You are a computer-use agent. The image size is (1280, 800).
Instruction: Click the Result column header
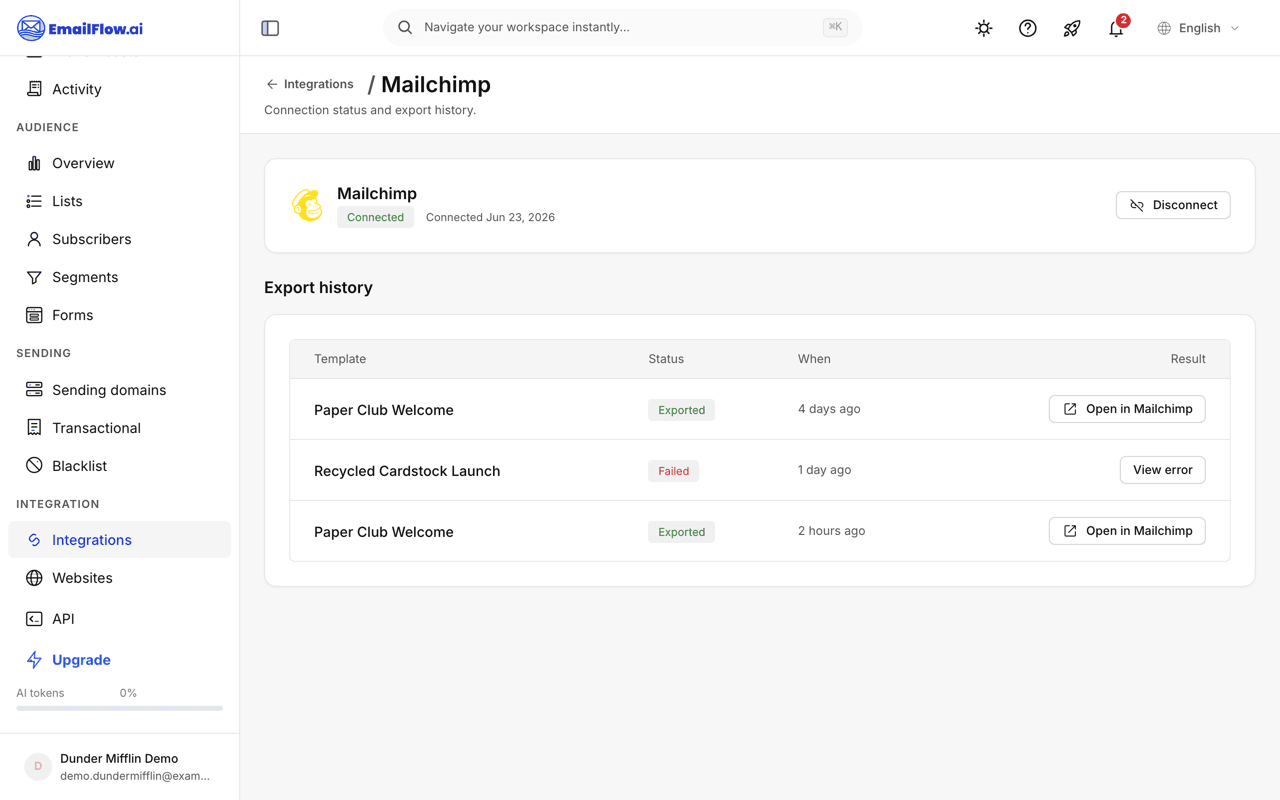pyautogui.click(x=1188, y=359)
